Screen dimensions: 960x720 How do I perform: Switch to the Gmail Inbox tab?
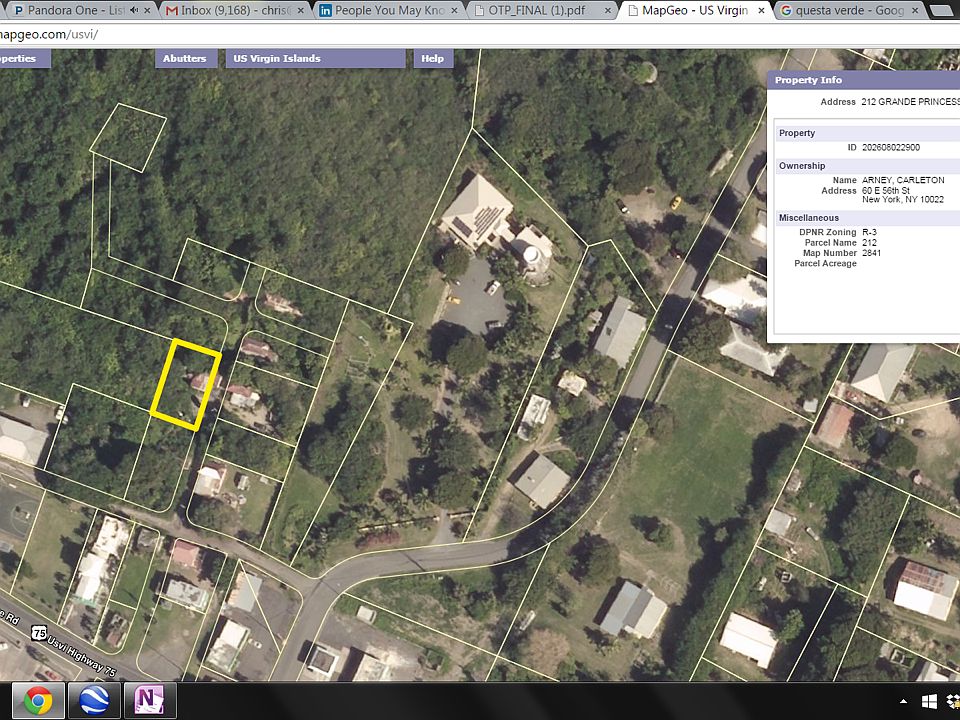click(236, 10)
